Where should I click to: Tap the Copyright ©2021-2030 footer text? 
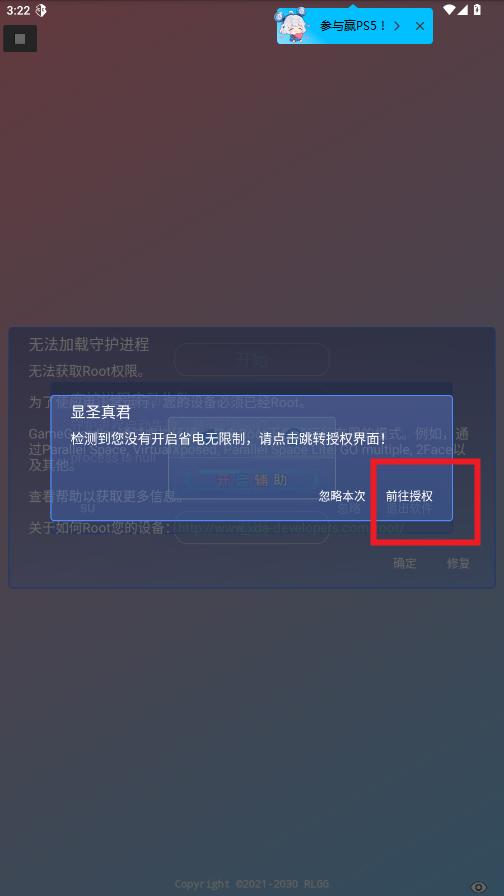click(x=252, y=884)
